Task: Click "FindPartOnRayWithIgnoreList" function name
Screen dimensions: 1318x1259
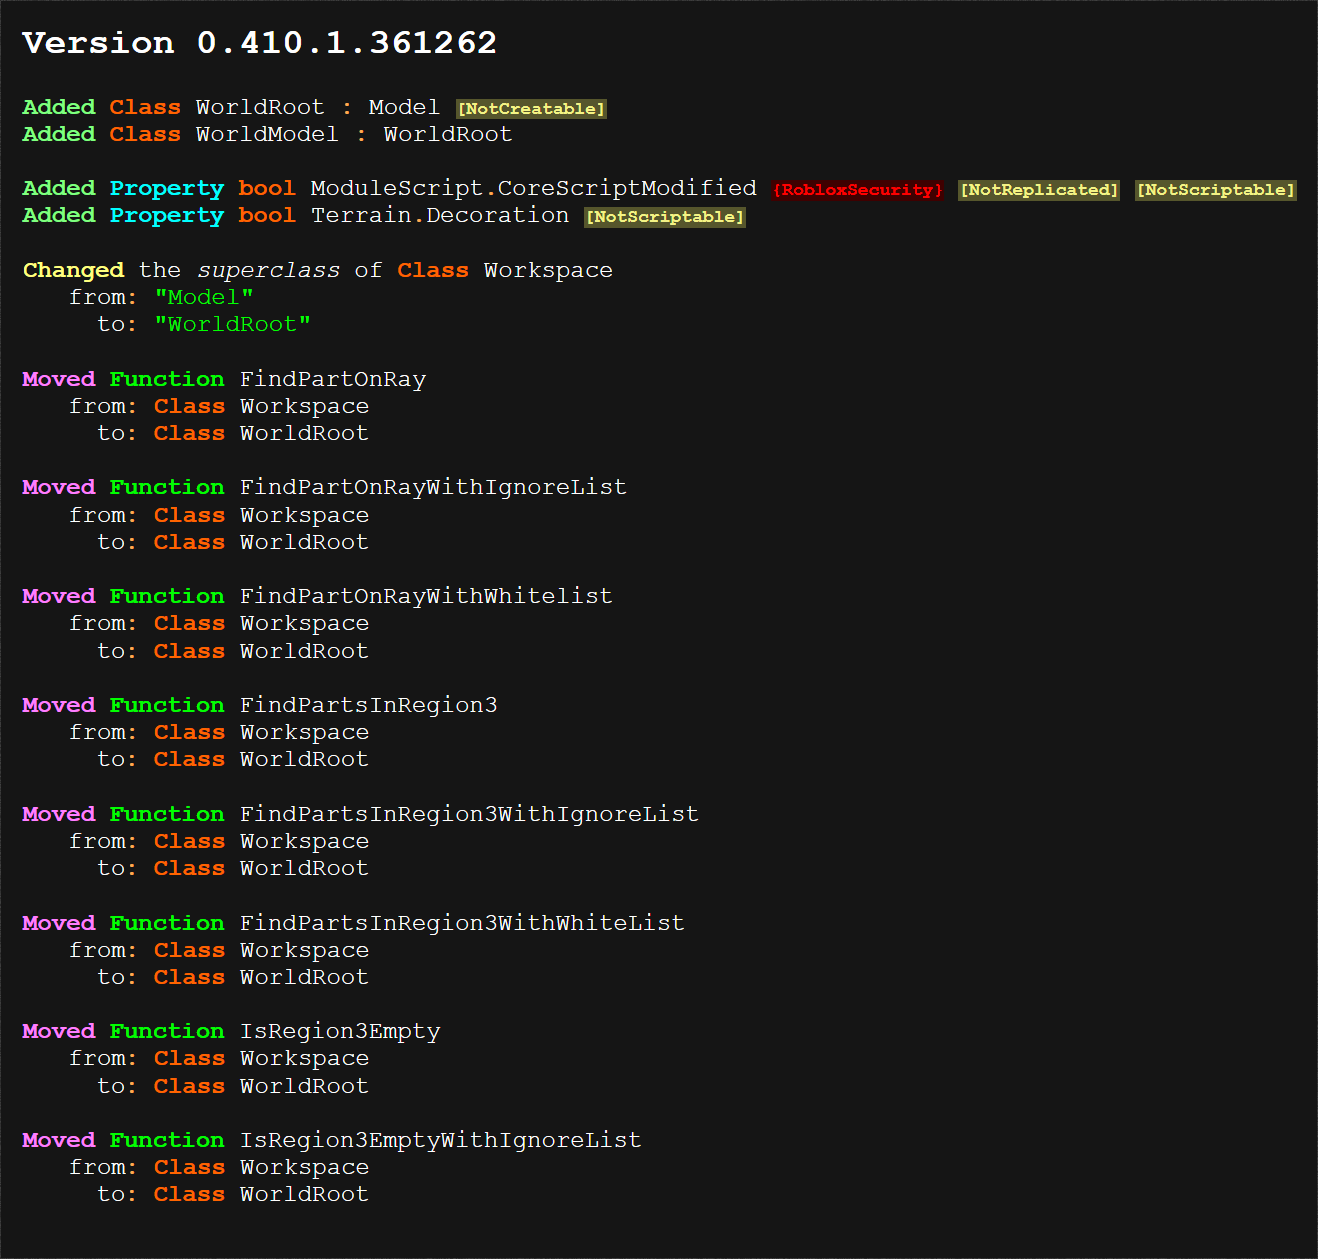Action: pos(433,488)
